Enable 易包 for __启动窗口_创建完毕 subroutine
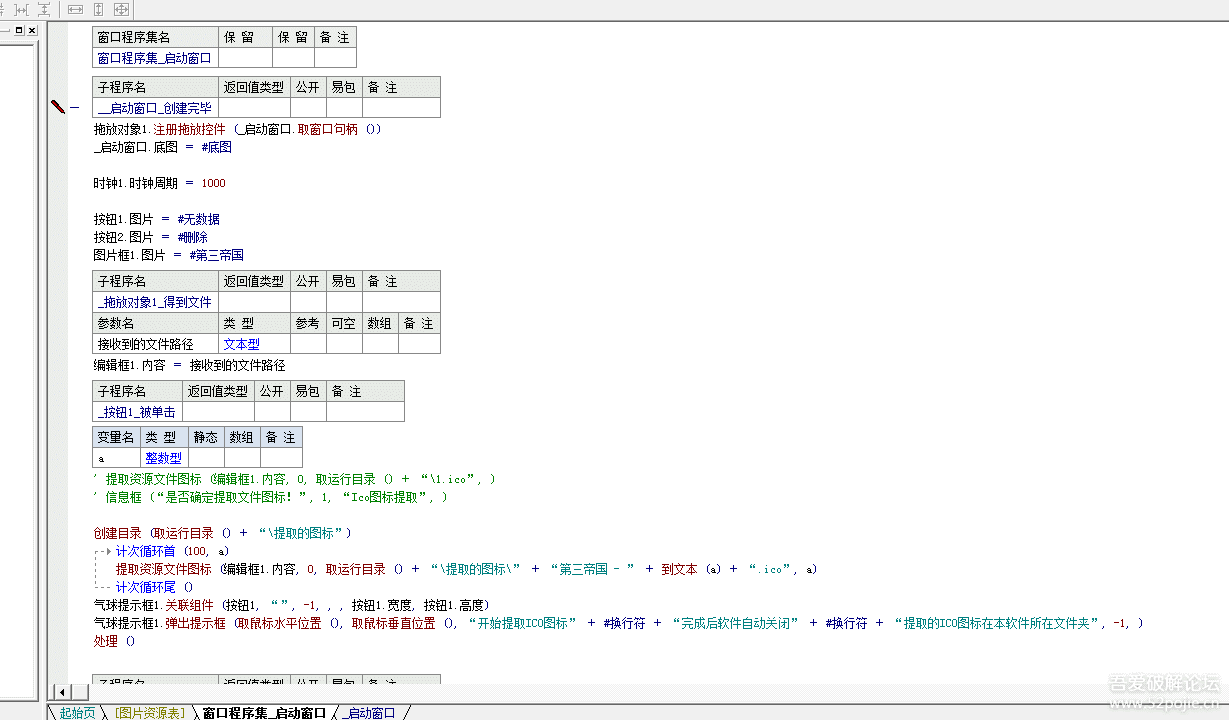 [343, 107]
